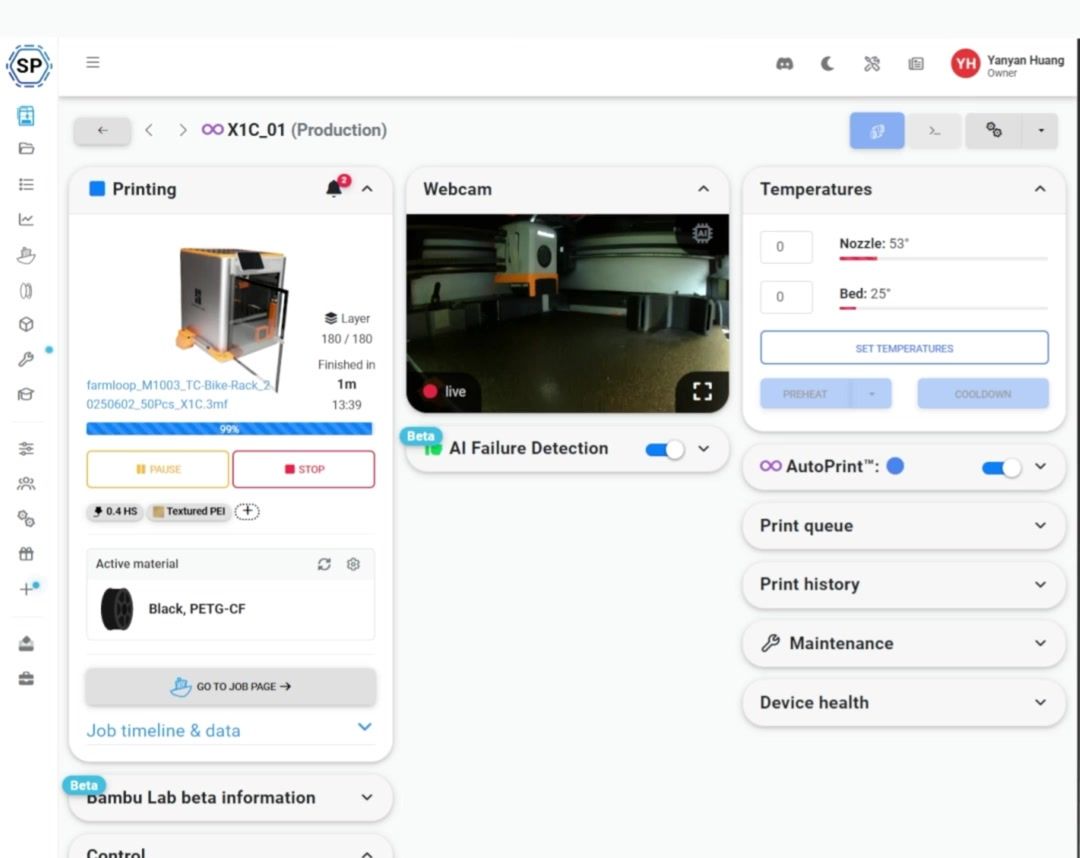Click the bed temperature input field
The image size is (1080, 858).
(x=787, y=297)
